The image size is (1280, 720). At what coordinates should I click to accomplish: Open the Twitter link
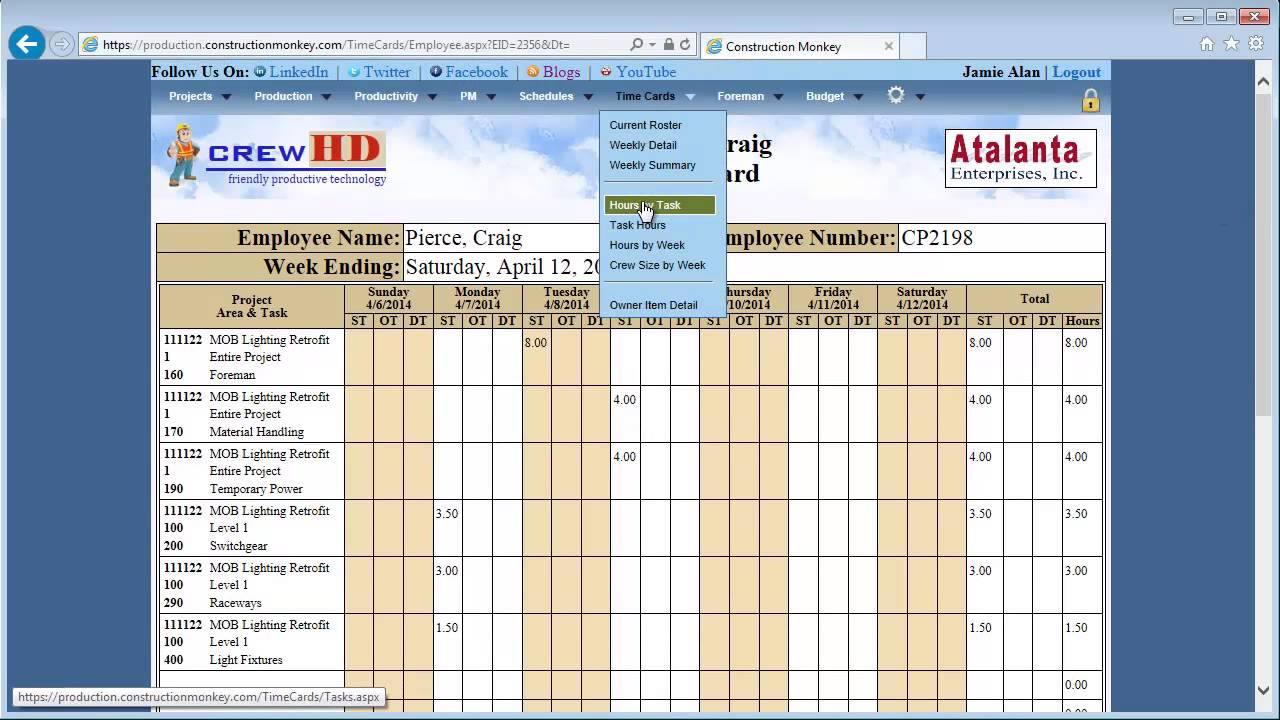(x=387, y=72)
